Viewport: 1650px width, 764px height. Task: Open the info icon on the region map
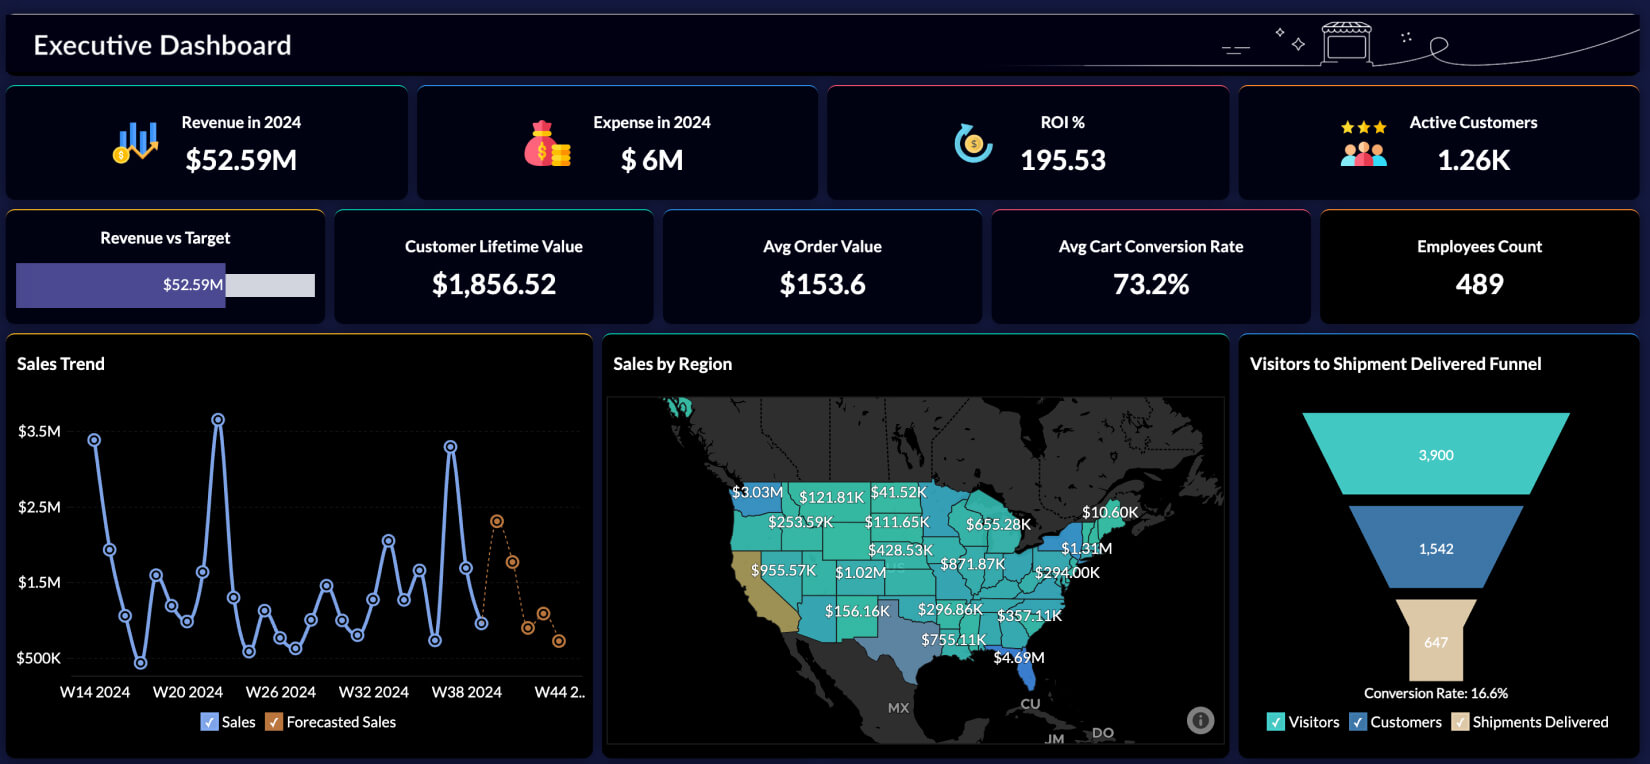pyautogui.click(x=1200, y=720)
